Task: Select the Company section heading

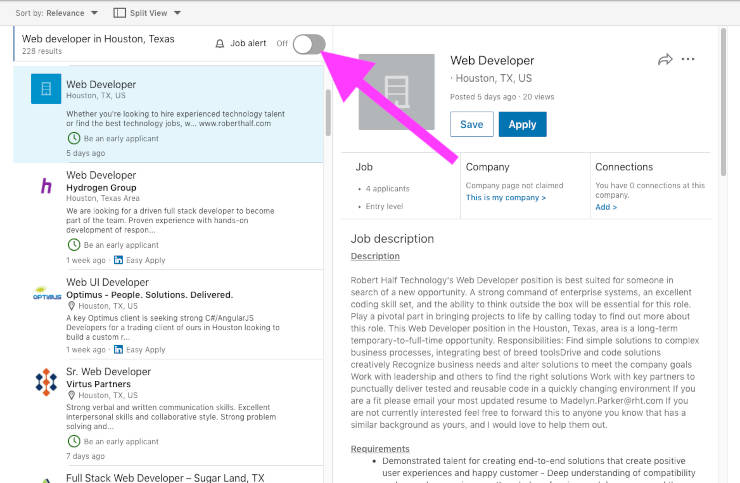Action: [488, 167]
